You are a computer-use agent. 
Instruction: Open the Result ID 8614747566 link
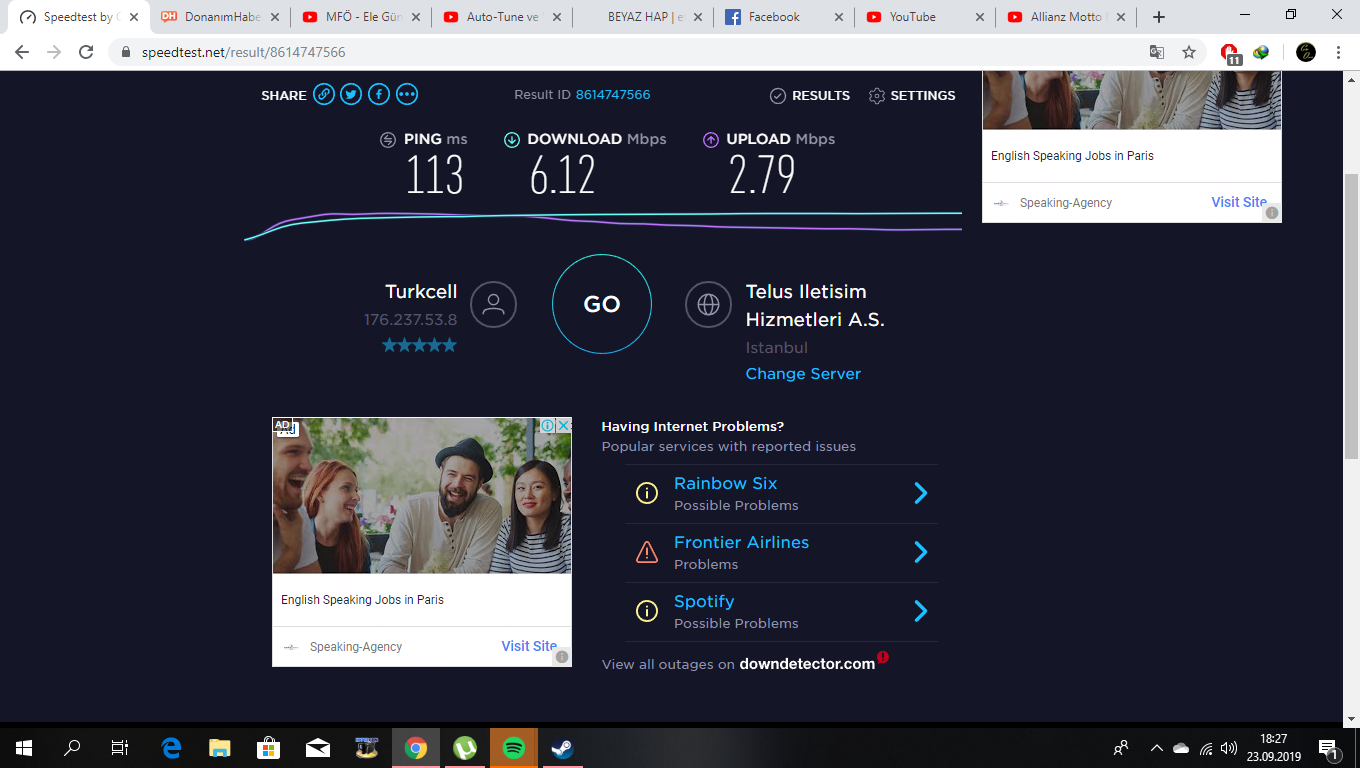pyautogui.click(x=613, y=95)
